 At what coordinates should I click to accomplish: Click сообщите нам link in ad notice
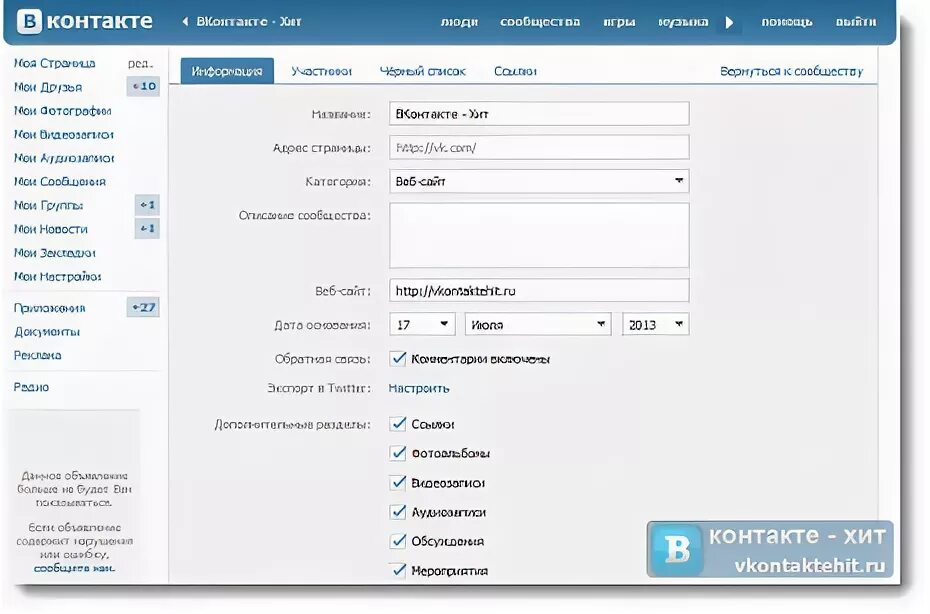74,568
